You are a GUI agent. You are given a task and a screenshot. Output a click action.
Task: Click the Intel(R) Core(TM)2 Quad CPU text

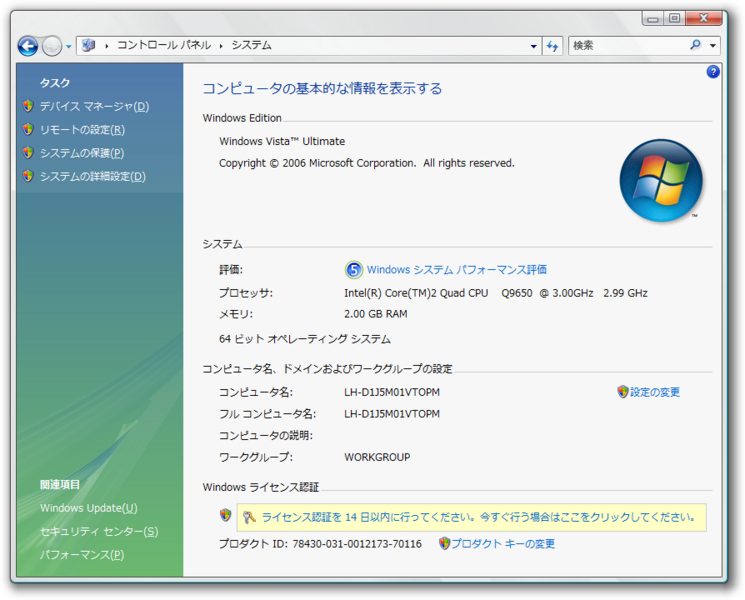(416, 293)
